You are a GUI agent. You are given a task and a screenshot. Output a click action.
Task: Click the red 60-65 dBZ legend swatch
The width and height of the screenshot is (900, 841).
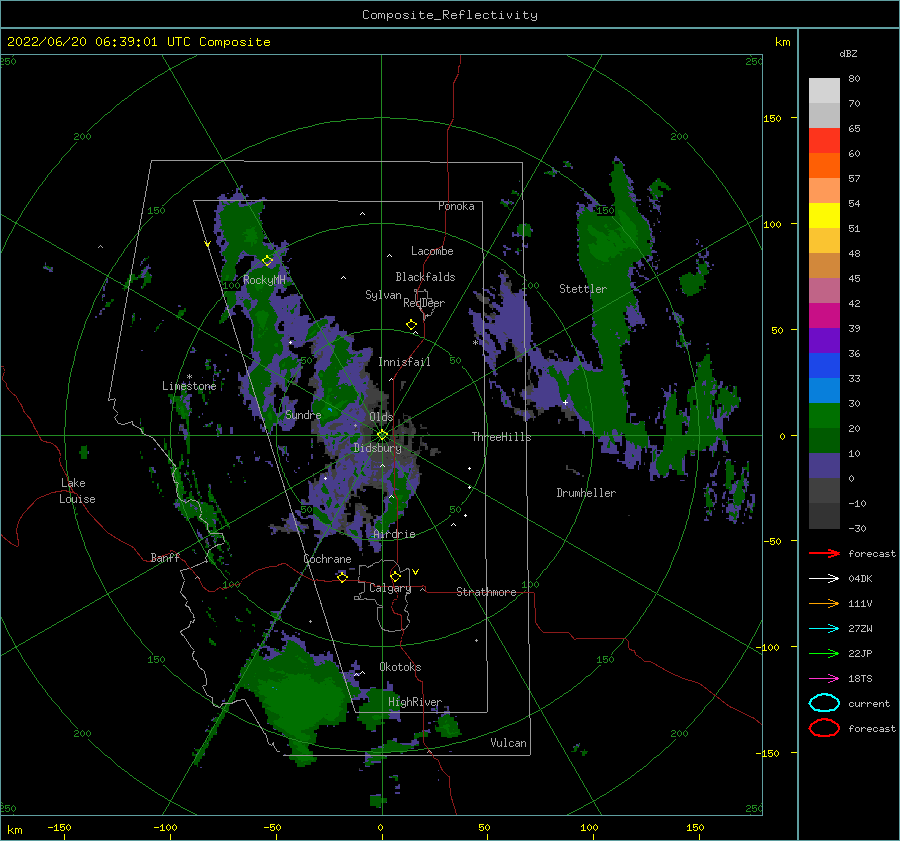click(x=824, y=141)
